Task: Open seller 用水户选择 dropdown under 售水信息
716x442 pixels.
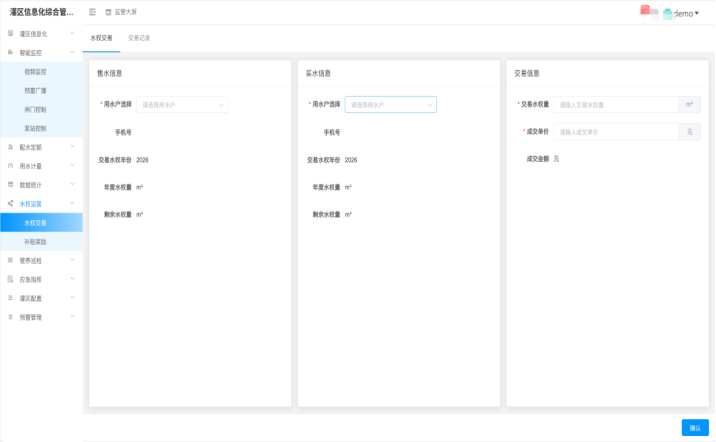Action: (184, 104)
